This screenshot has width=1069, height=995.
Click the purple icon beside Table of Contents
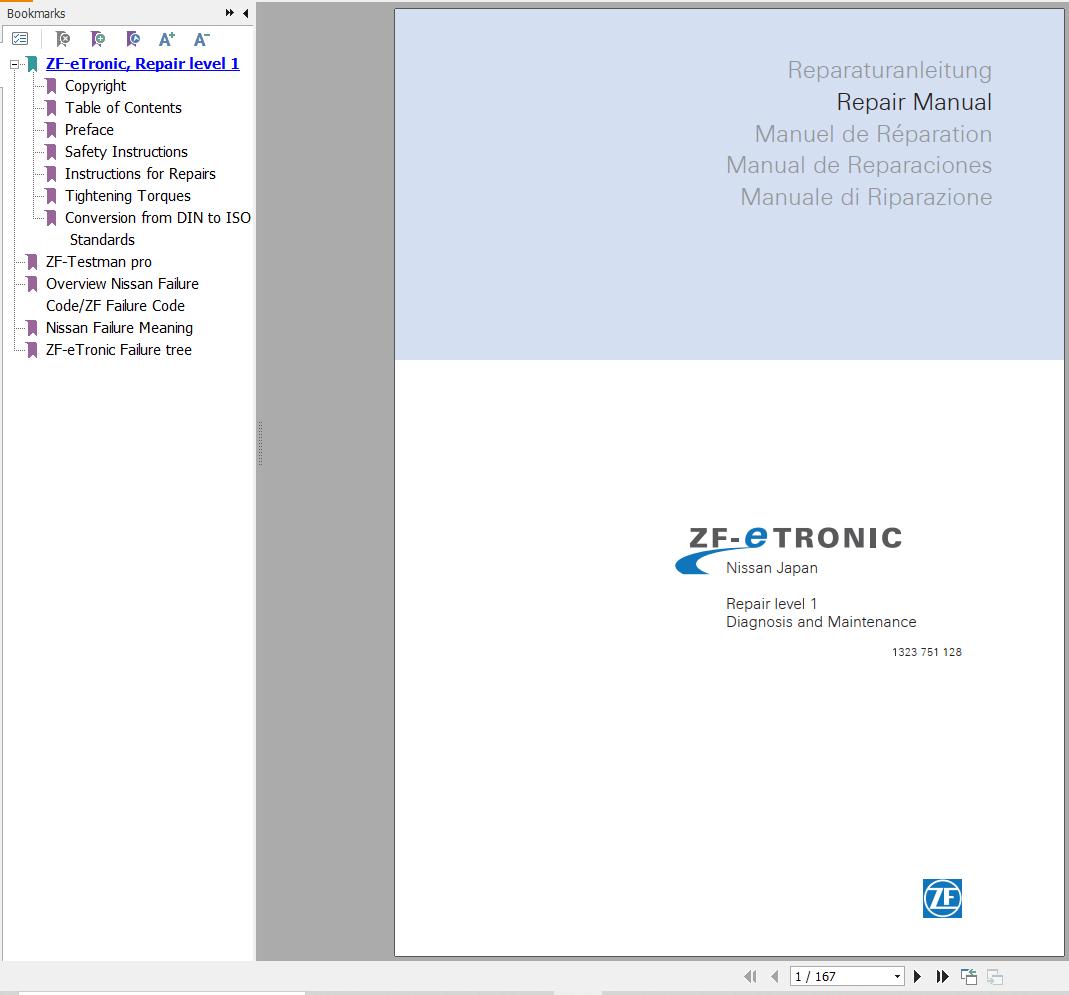pyautogui.click(x=51, y=108)
